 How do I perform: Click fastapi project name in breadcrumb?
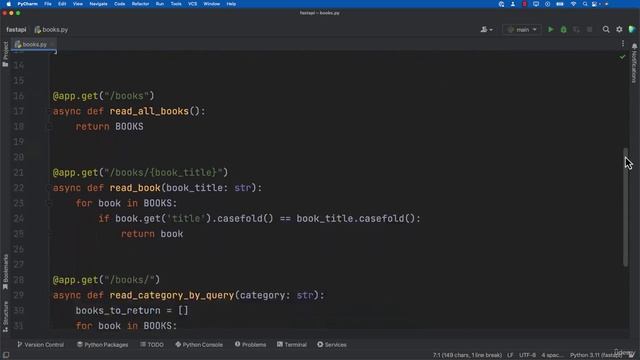point(16,29)
